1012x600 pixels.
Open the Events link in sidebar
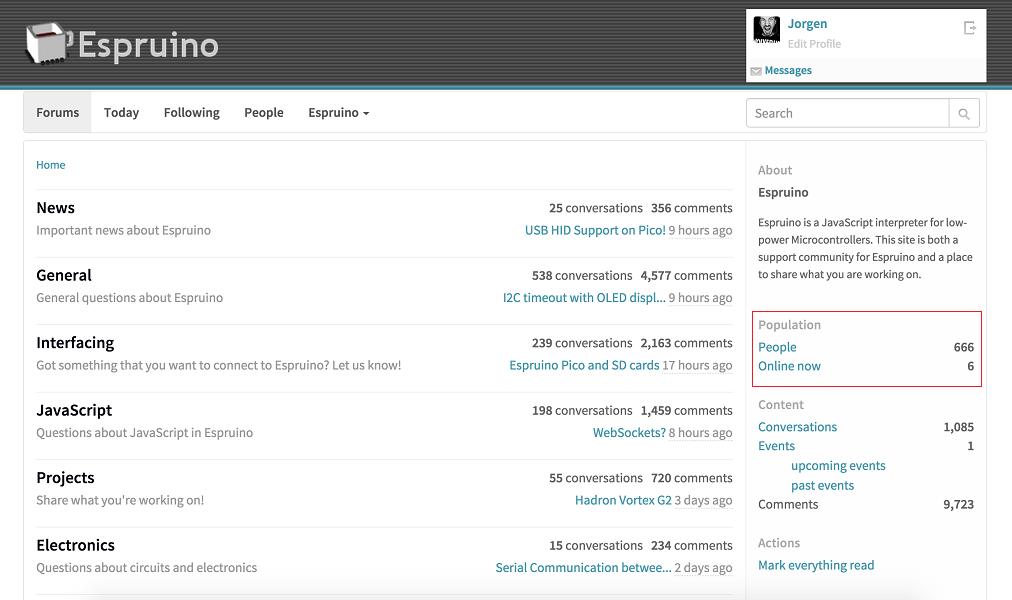pyautogui.click(x=776, y=446)
